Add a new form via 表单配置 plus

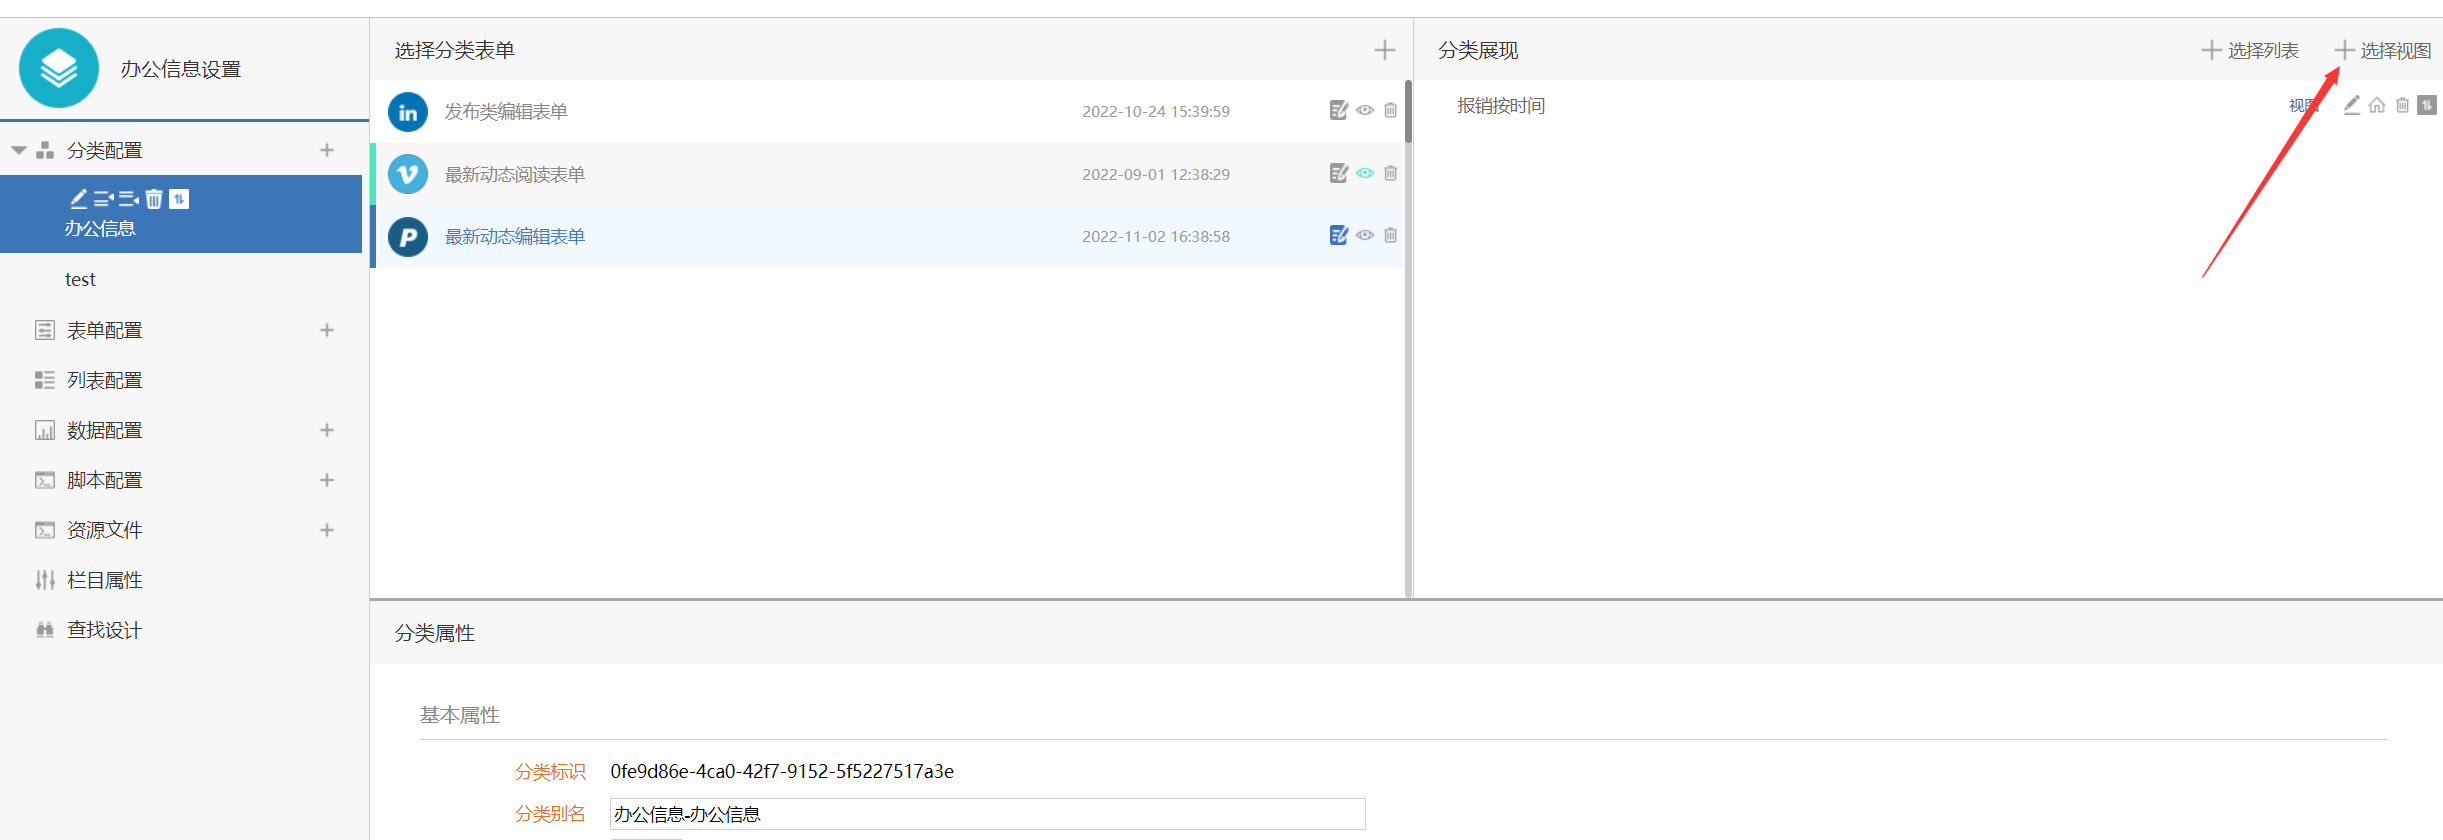coord(327,330)
